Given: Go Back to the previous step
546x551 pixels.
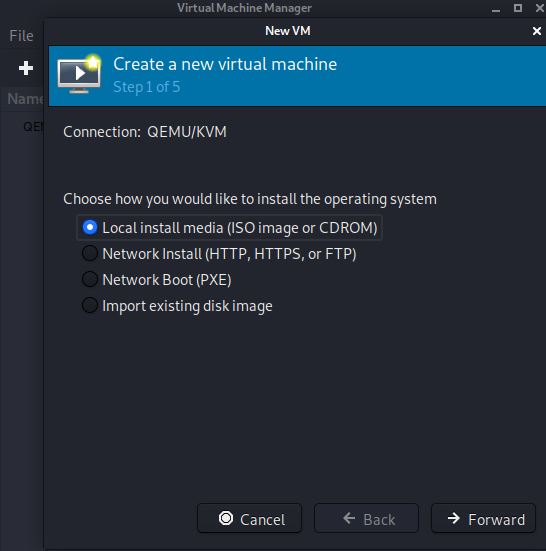Looking at the screenshot, I should click(366, 518).
